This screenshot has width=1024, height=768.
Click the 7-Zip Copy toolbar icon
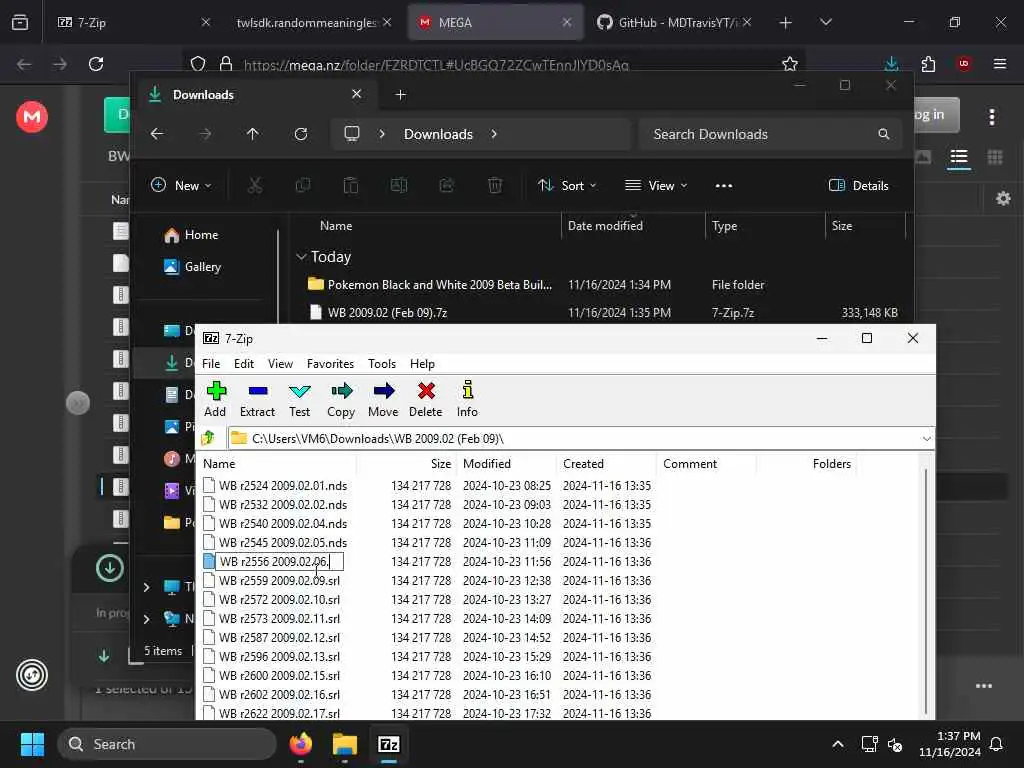(341, 391)
